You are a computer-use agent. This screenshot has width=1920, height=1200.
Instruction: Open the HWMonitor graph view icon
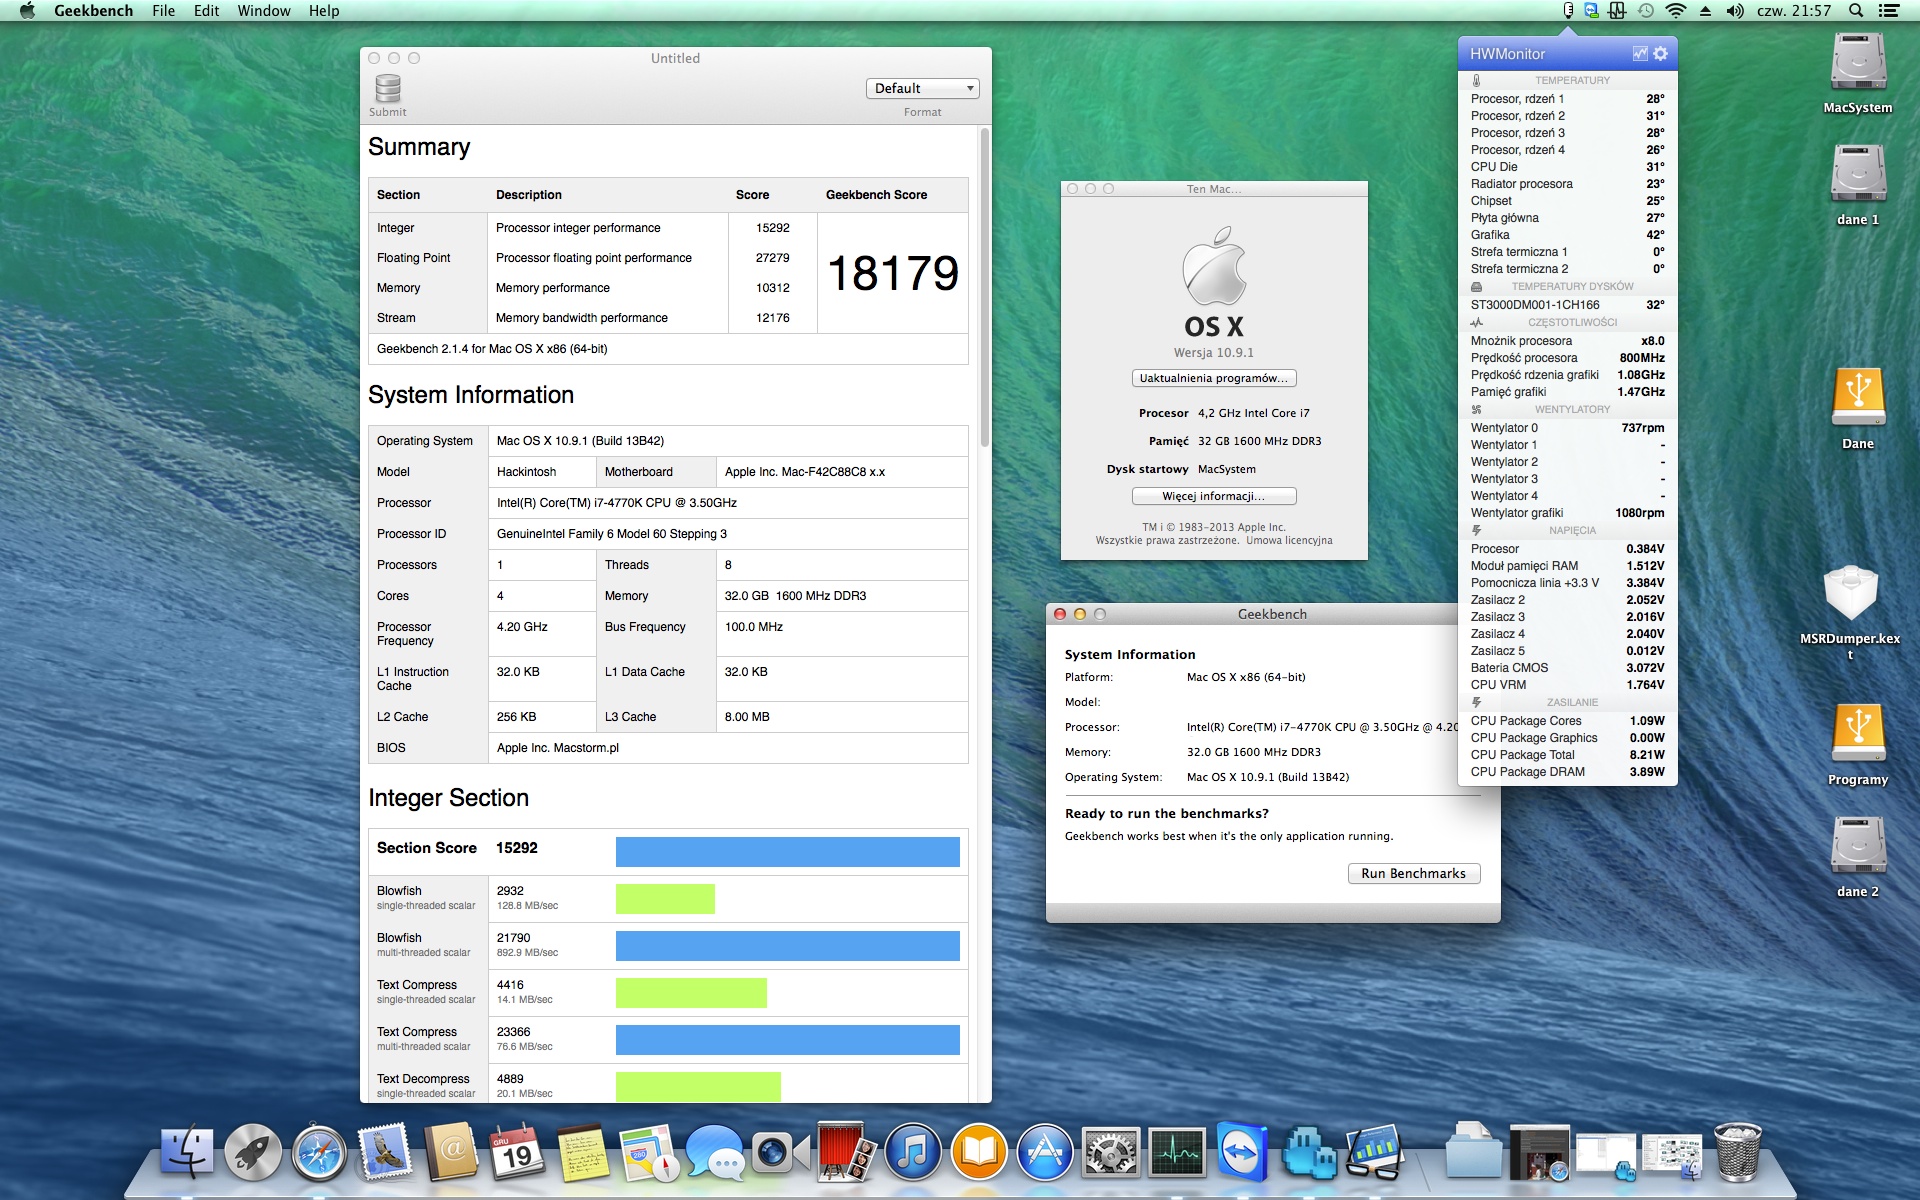[x=1640, y=54]
